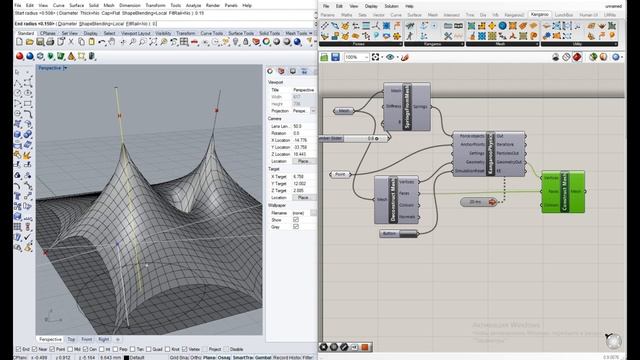640x360 pixels.
Task: Click Save icon in Rhino toolbar
Action: (x=40, y=42)
